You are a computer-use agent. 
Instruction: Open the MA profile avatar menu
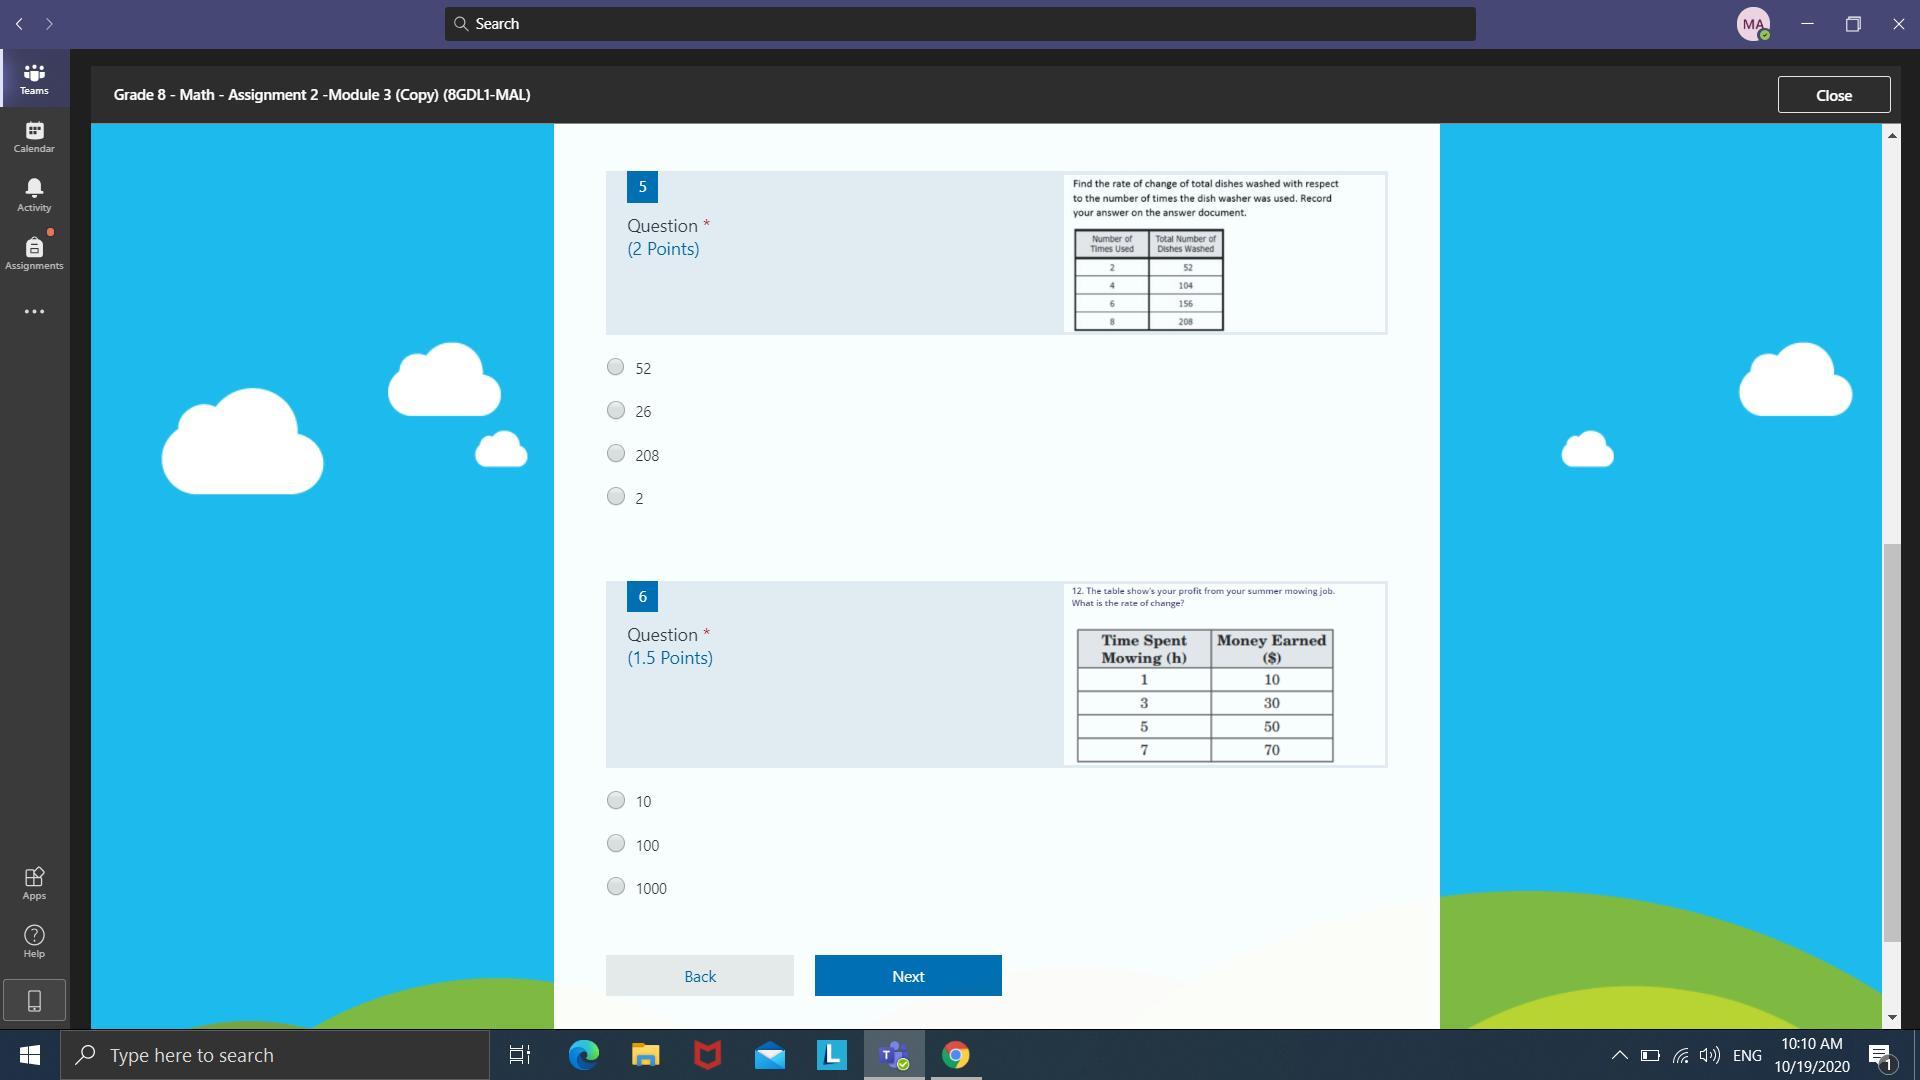(1753, 24)
